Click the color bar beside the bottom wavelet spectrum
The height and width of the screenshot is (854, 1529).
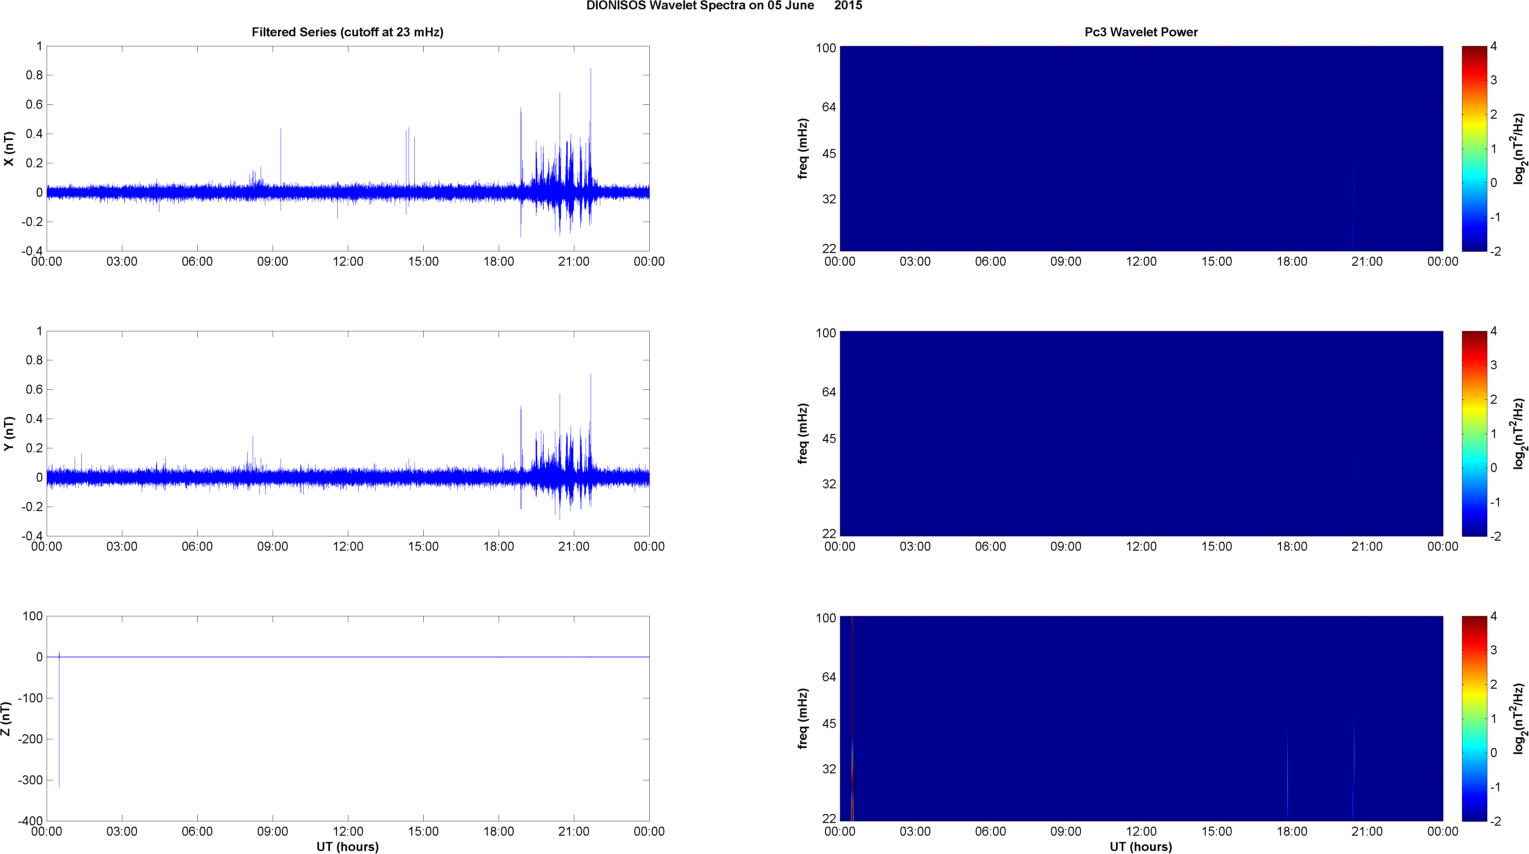(x=1474, y=718)
